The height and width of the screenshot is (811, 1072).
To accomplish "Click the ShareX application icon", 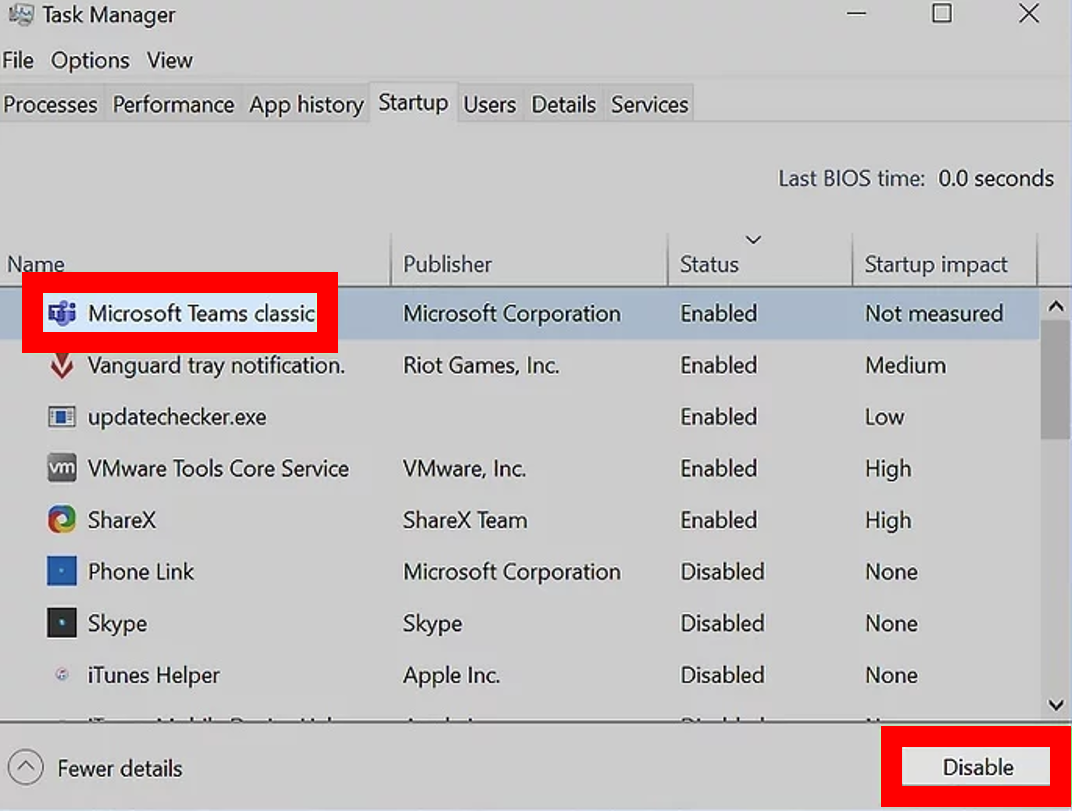I will point(60,520).
